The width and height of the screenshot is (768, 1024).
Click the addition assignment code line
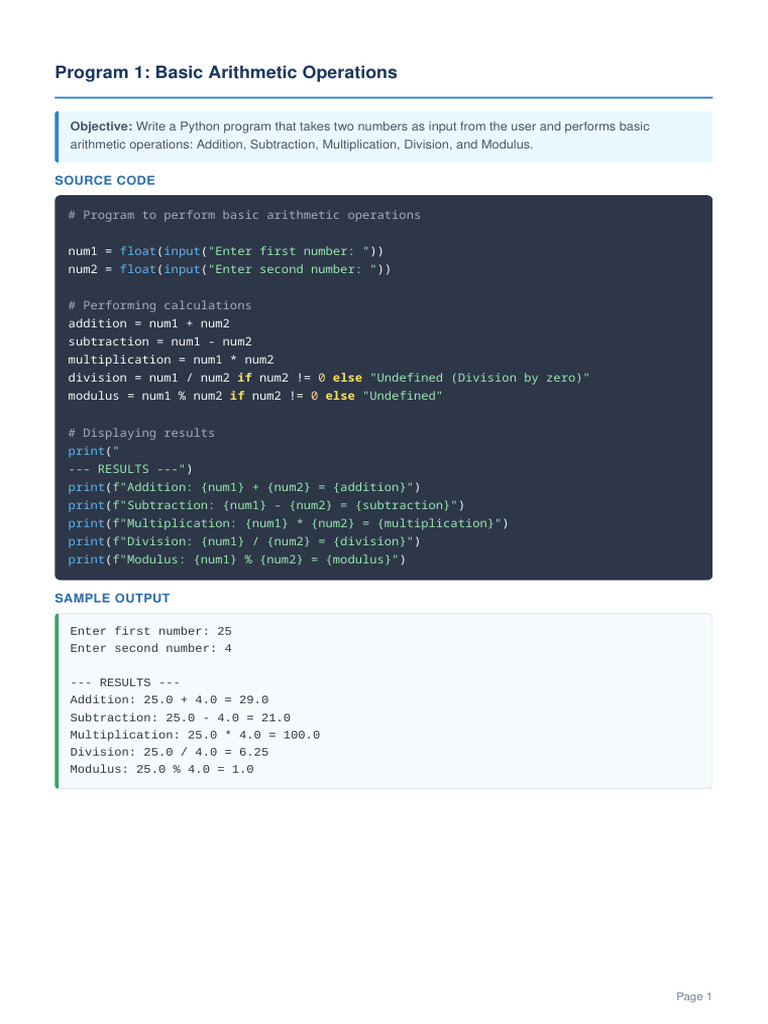(149, 323)
